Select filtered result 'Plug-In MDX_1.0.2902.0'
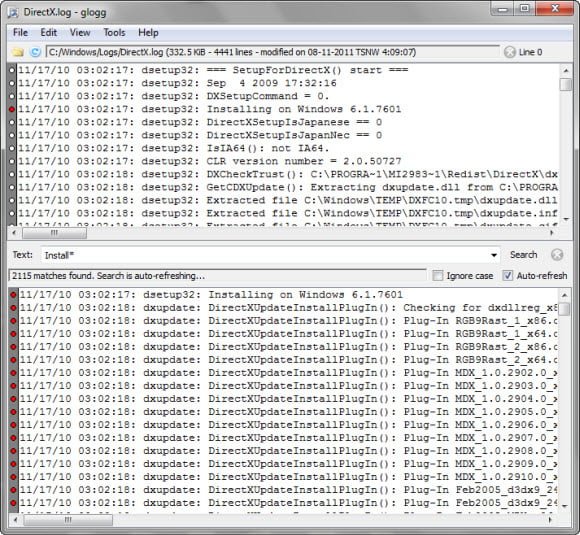 point(288,373)
